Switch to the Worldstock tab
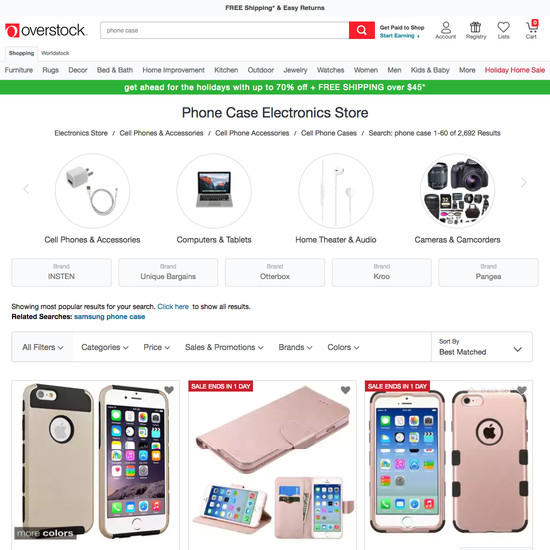This screenshot has width=550, height=550. click(55, 53)
